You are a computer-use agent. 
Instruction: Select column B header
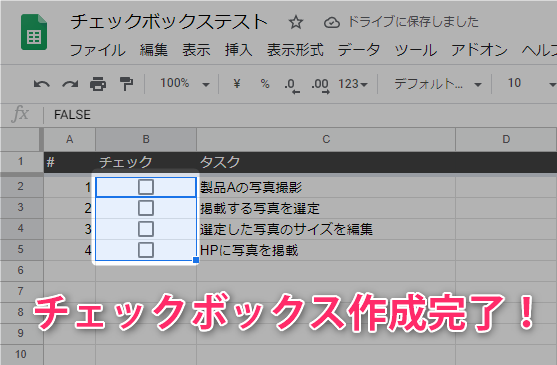(x=146, y=139)
